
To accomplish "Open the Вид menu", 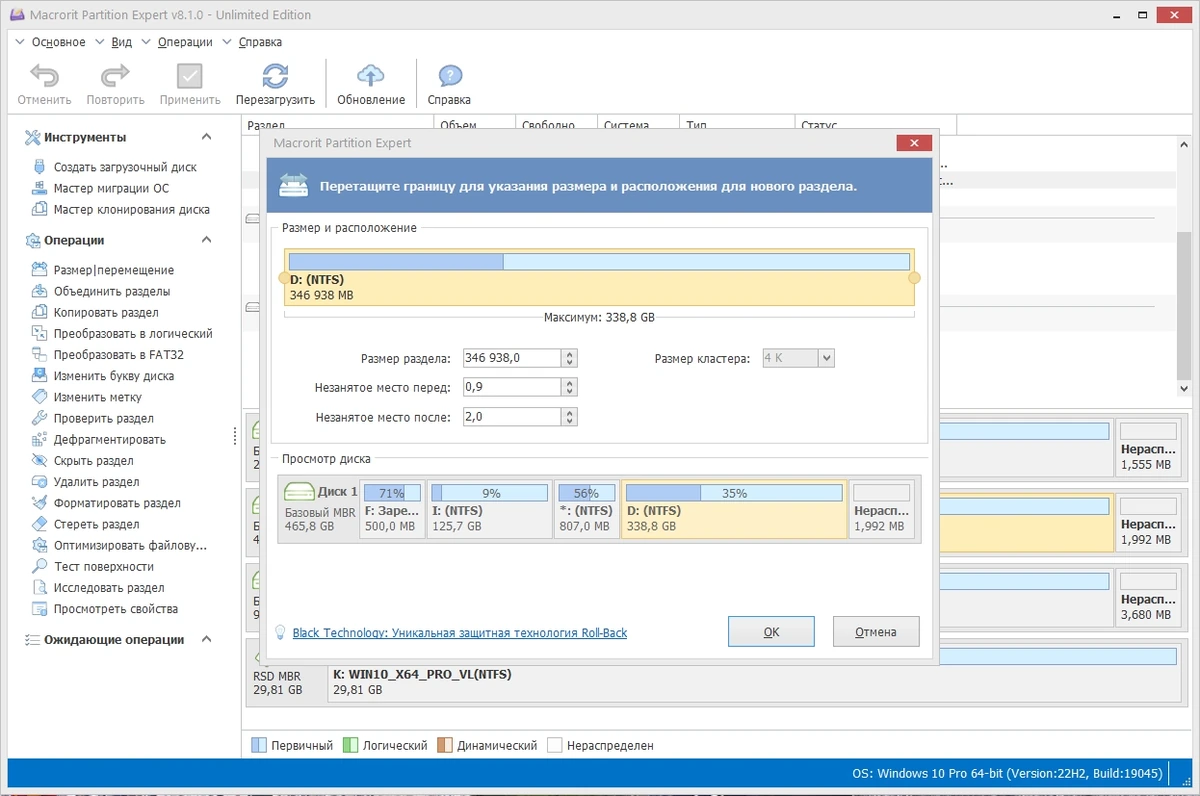I will click(x=121, y=42).
